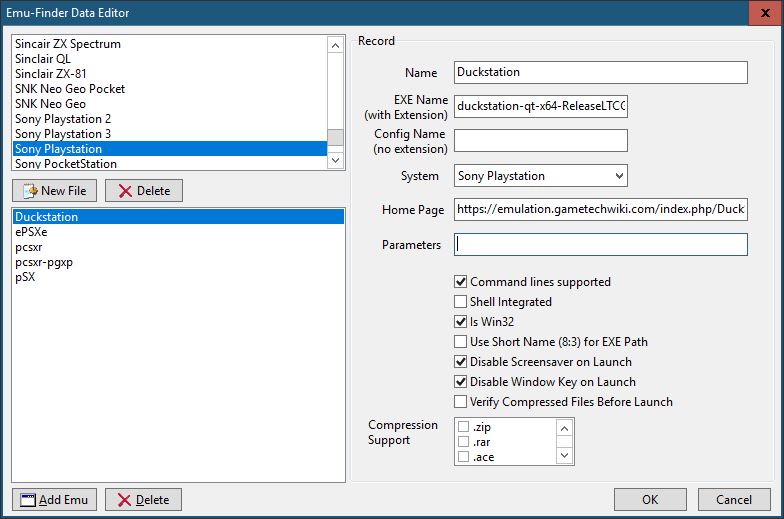
Task: Select the SNK Neo Geo system entry
Action: [170, 104]
